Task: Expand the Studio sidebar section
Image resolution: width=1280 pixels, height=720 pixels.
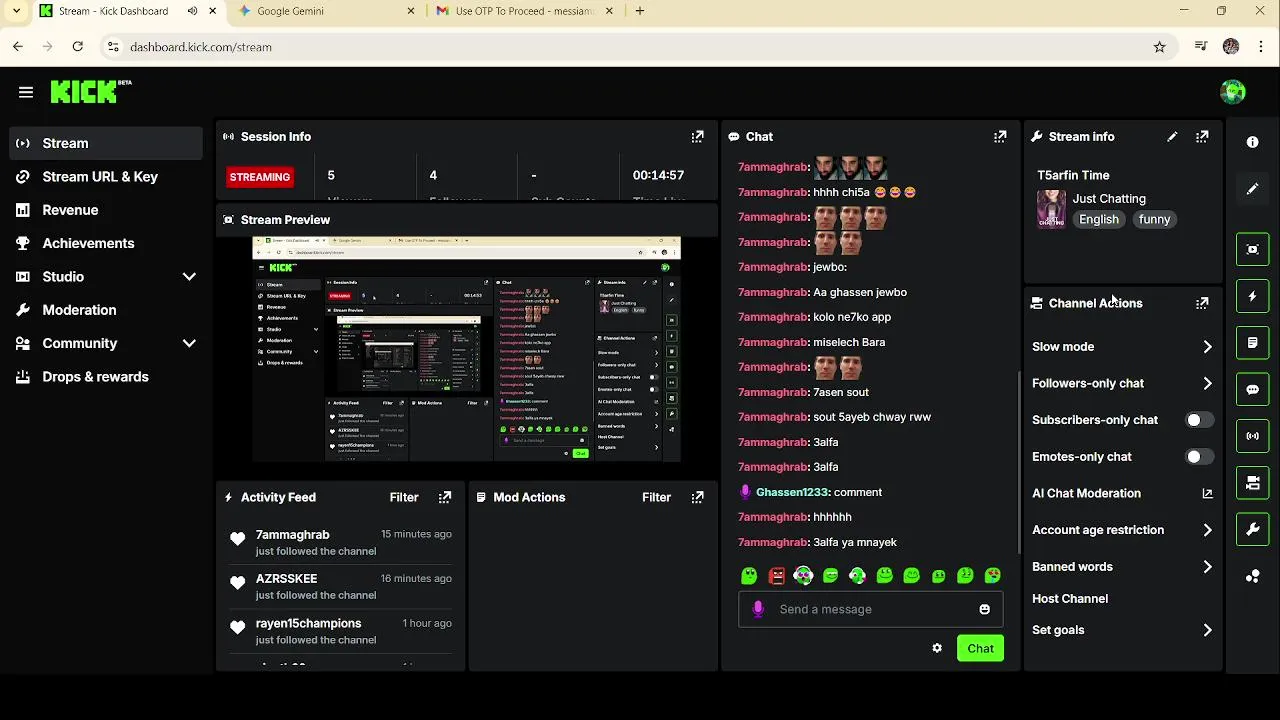Action: pos(189,277)
